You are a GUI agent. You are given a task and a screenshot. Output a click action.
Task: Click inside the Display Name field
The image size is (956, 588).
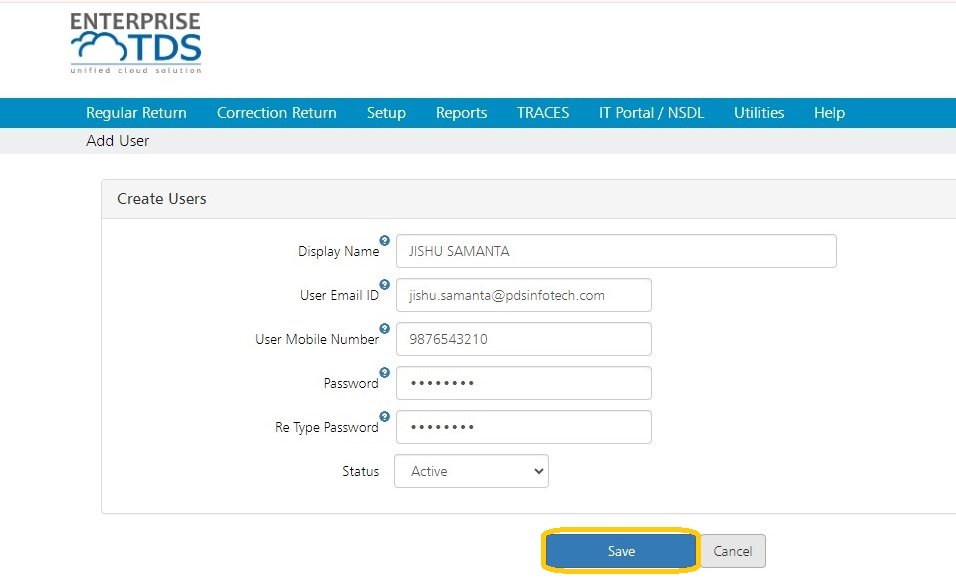(x=614, y=251)
